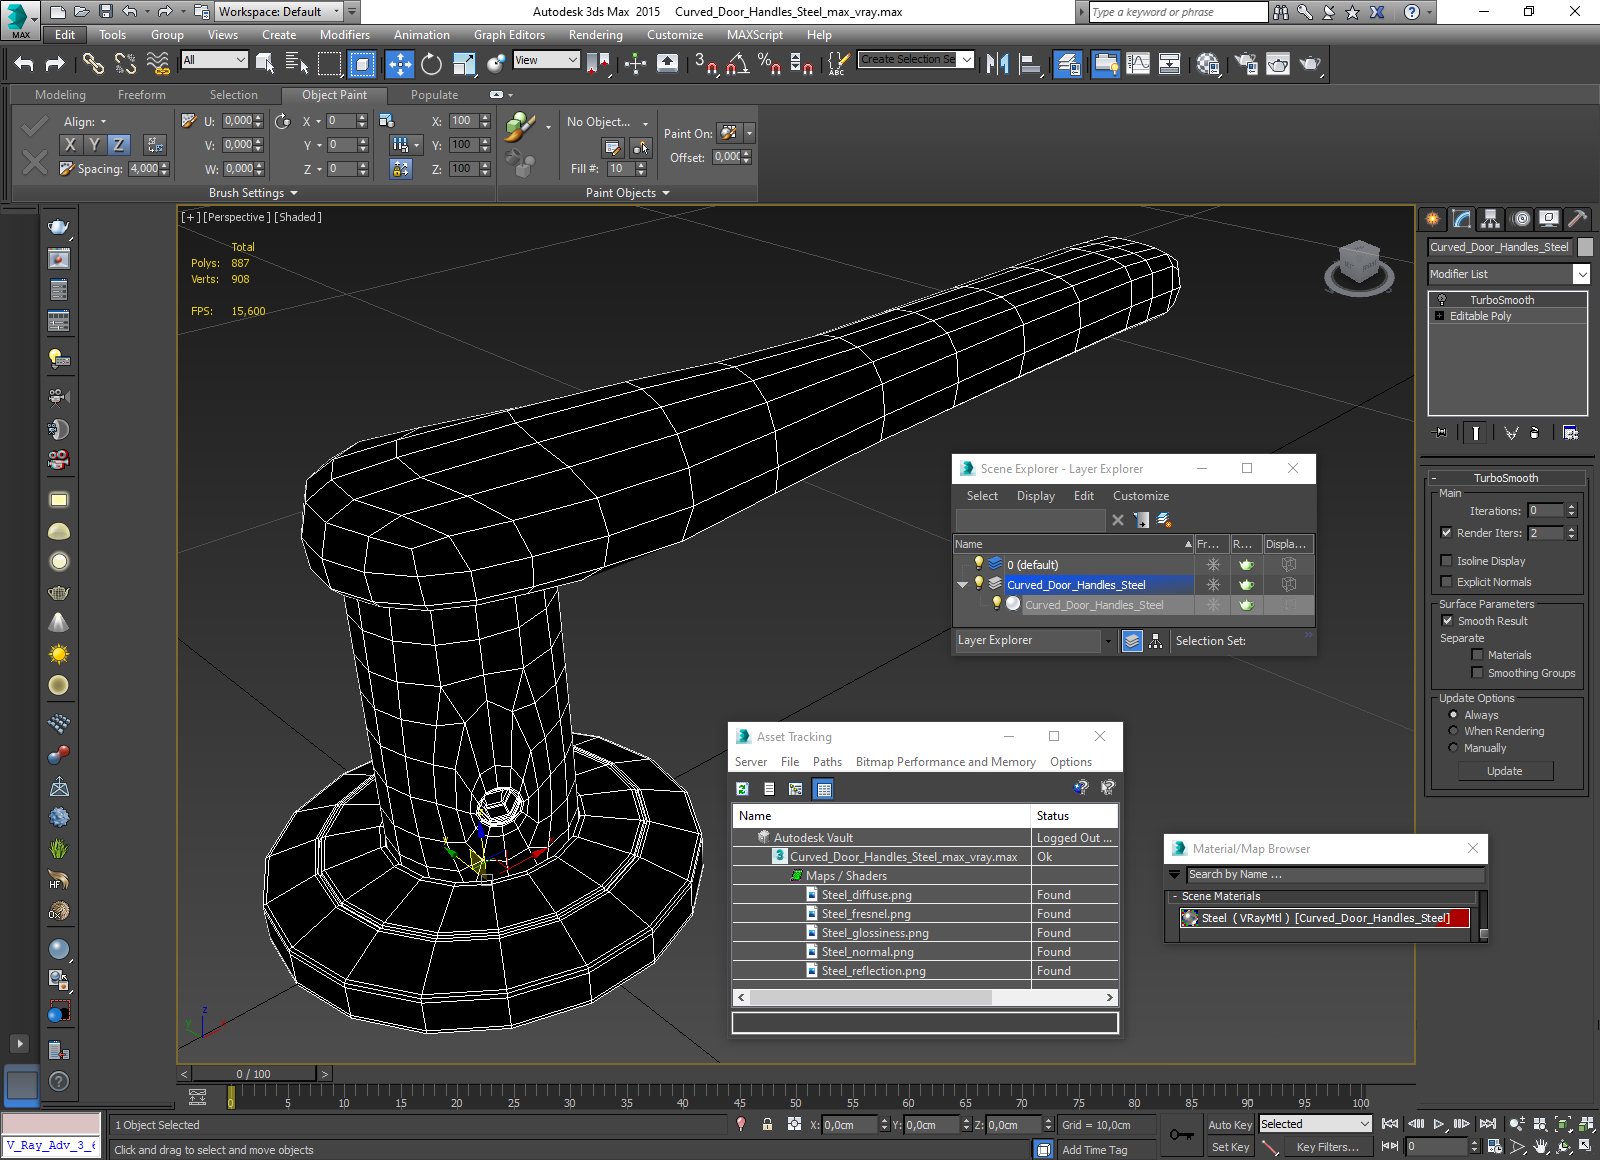Refresh the Asset Tracking list
The height and width of the screenshot is (1160, 1600).
pos(743,789)
